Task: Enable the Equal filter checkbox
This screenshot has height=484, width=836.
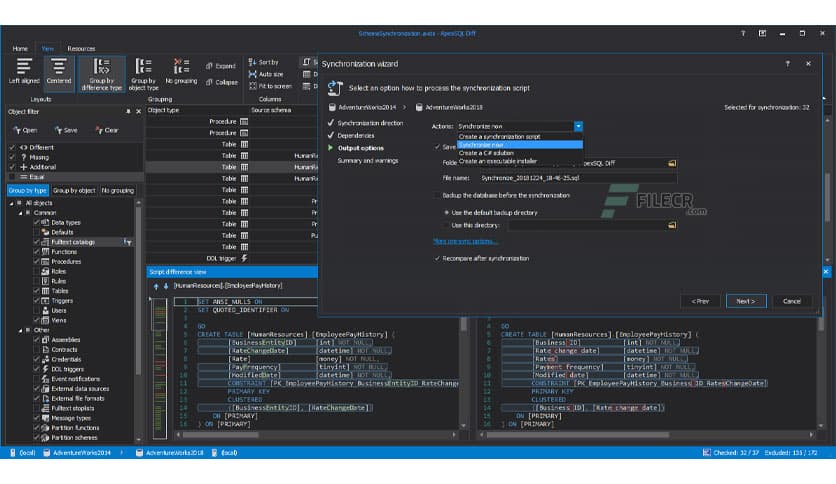Action: point(12,177)
